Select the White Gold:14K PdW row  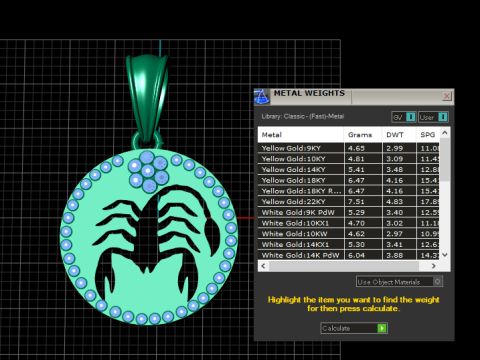[x=349, y=255]
